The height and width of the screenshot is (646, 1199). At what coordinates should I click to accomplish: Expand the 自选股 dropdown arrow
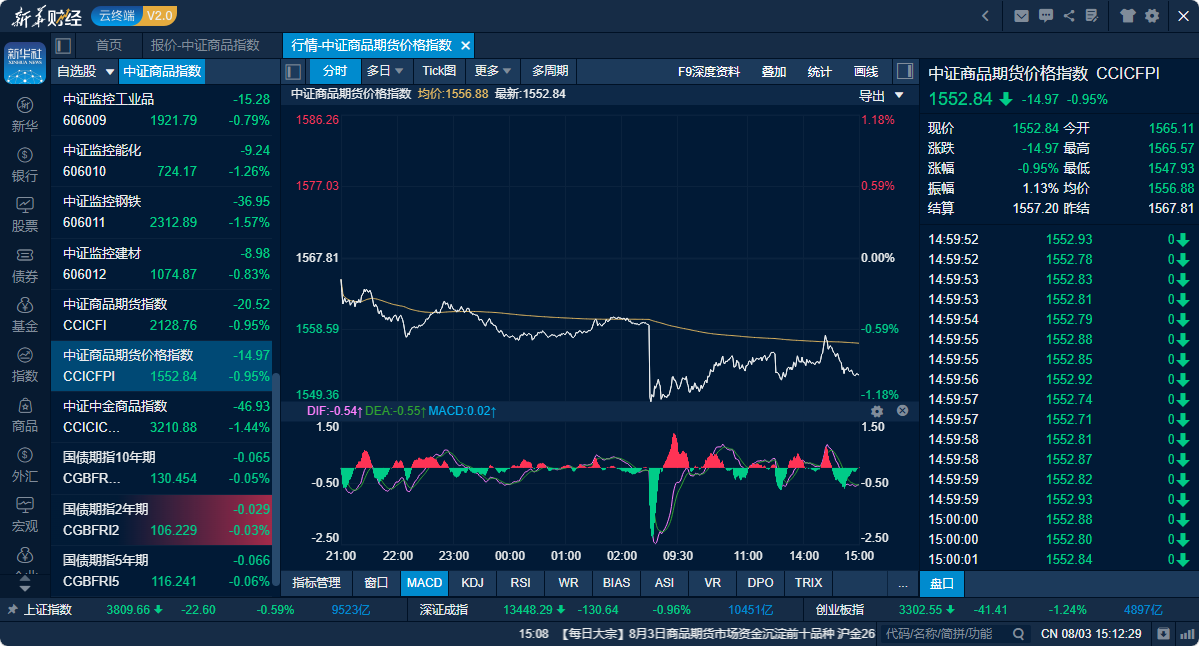109,72
